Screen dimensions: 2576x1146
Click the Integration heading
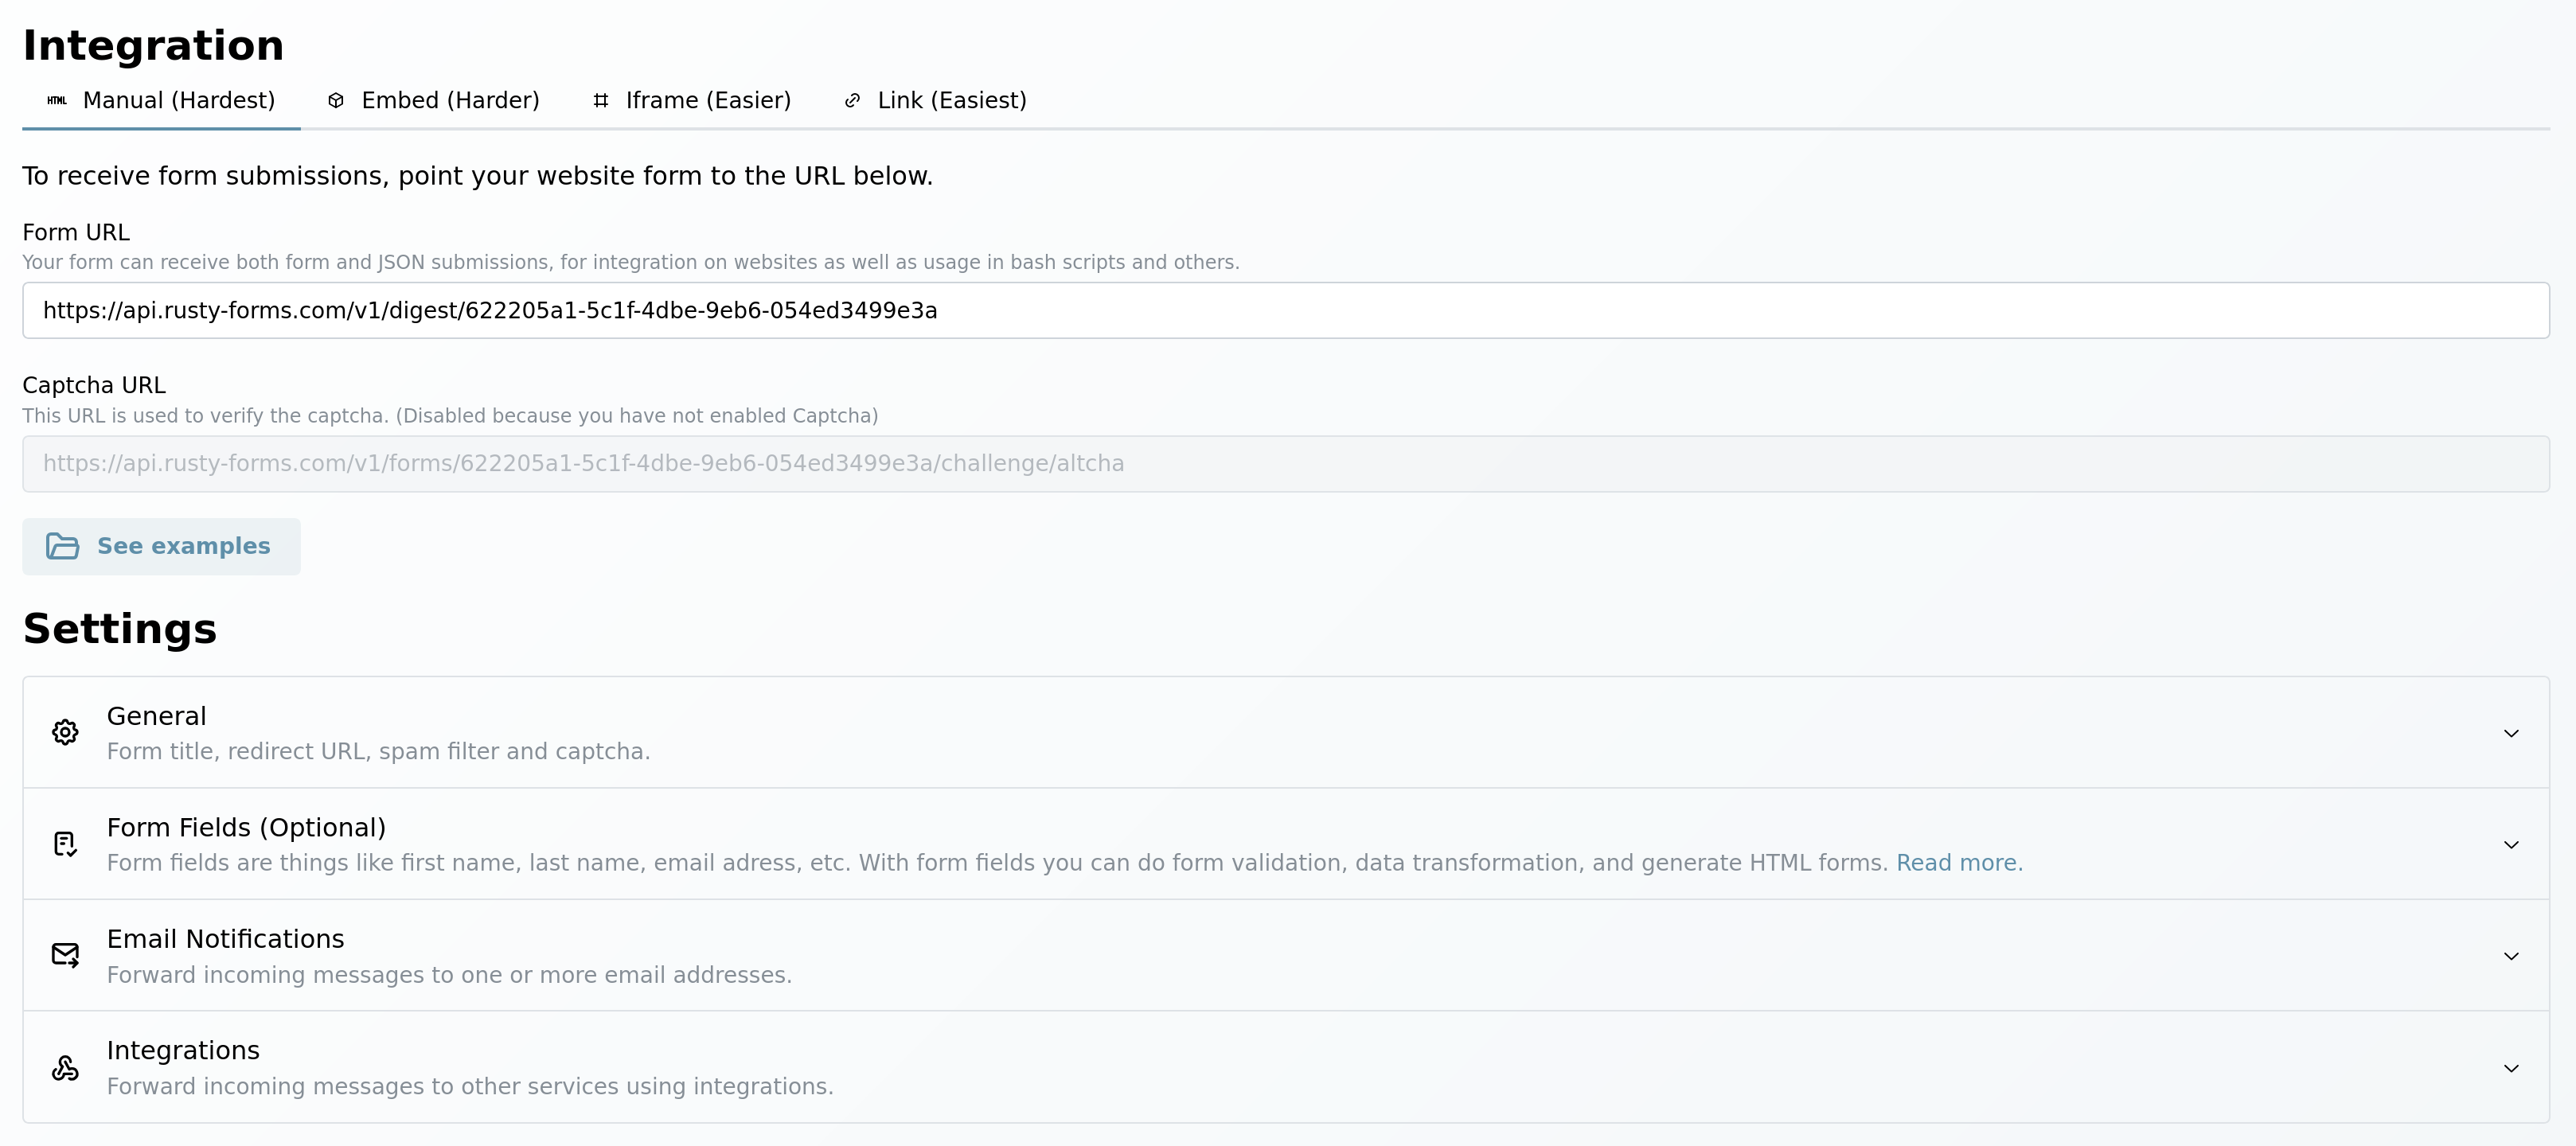coord(153,46)
